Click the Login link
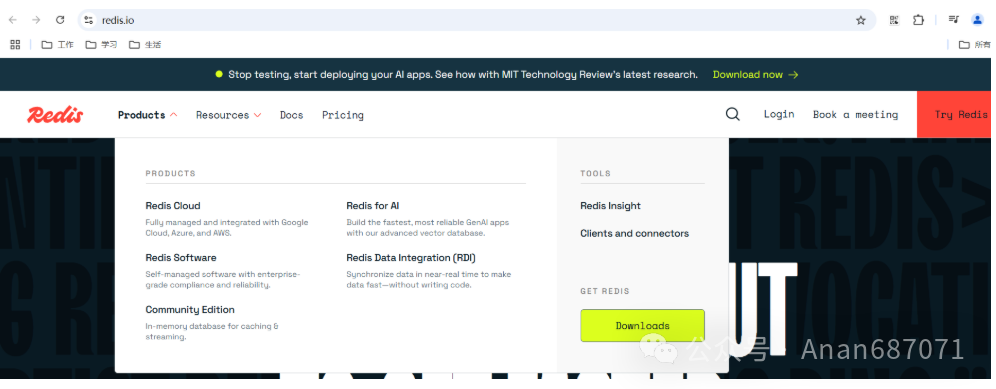The width and height of the screenshot is (996, 389). 779,114
